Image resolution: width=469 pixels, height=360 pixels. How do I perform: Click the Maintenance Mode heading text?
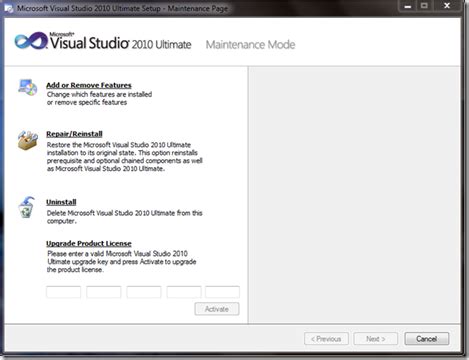tap(250, 45)
